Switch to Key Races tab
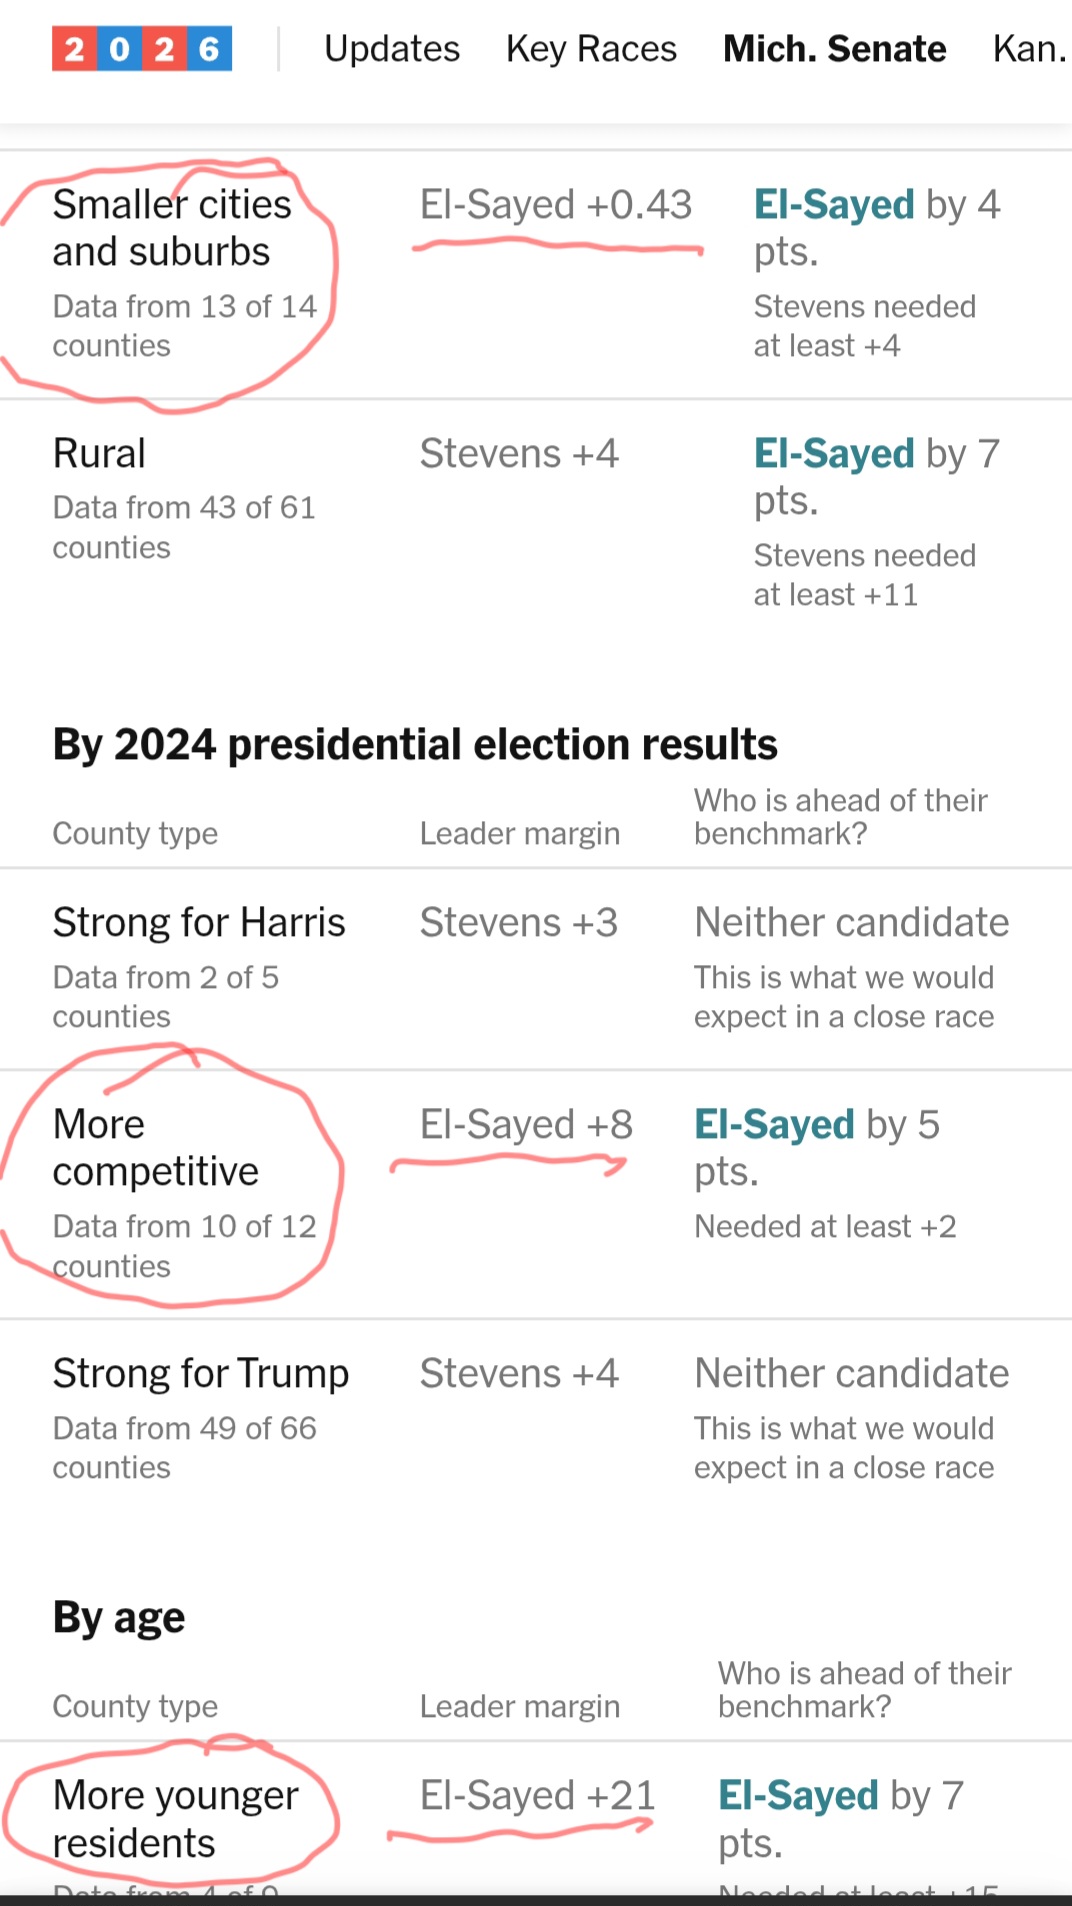The width and height of the screenshot is (1072, 1906). (x=591, y=49)
